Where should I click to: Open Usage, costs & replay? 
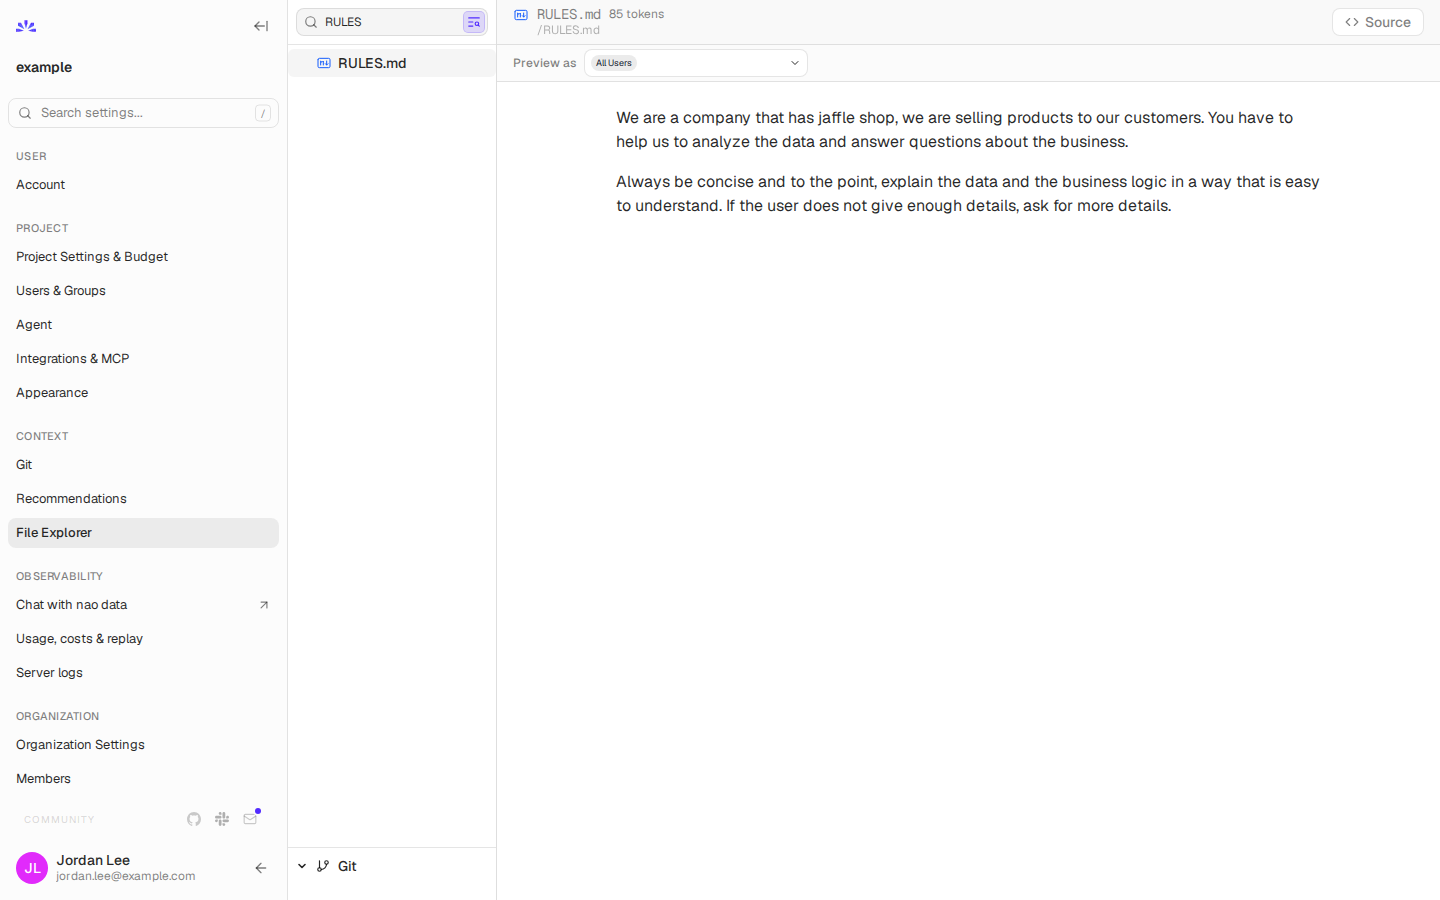(143, 639)
